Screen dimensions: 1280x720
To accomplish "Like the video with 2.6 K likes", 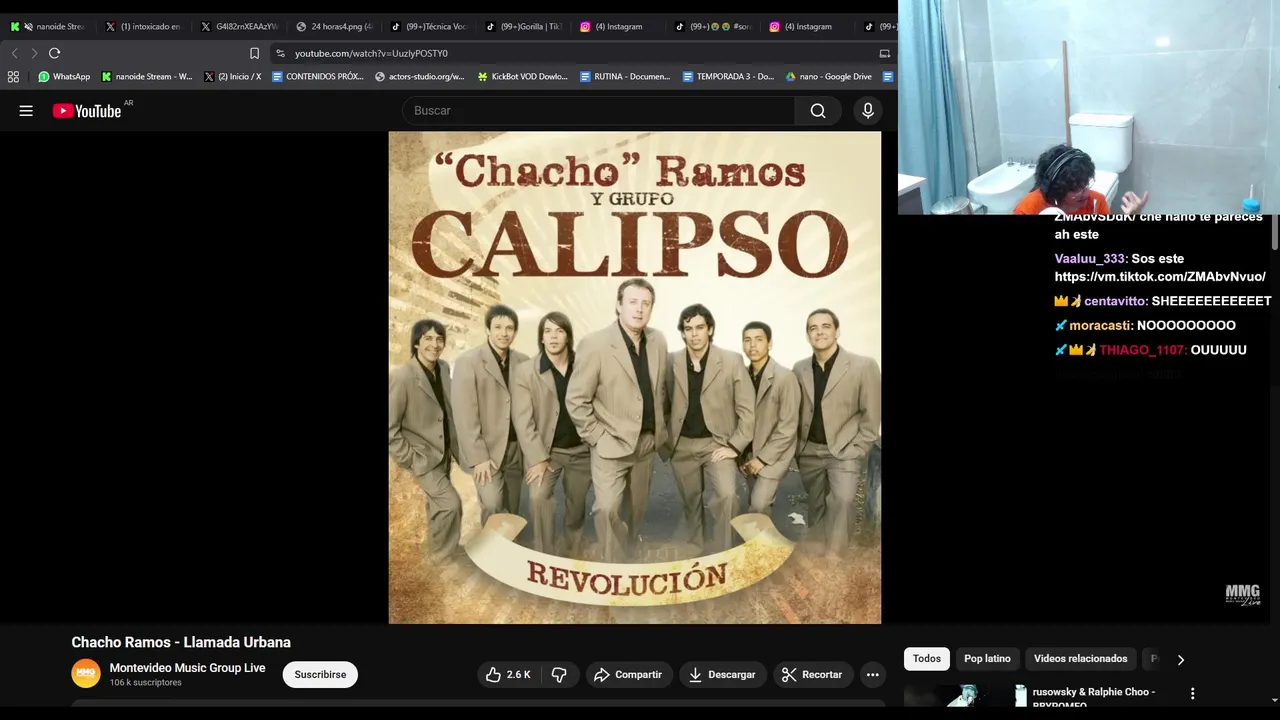I will [x=508, y=675].
